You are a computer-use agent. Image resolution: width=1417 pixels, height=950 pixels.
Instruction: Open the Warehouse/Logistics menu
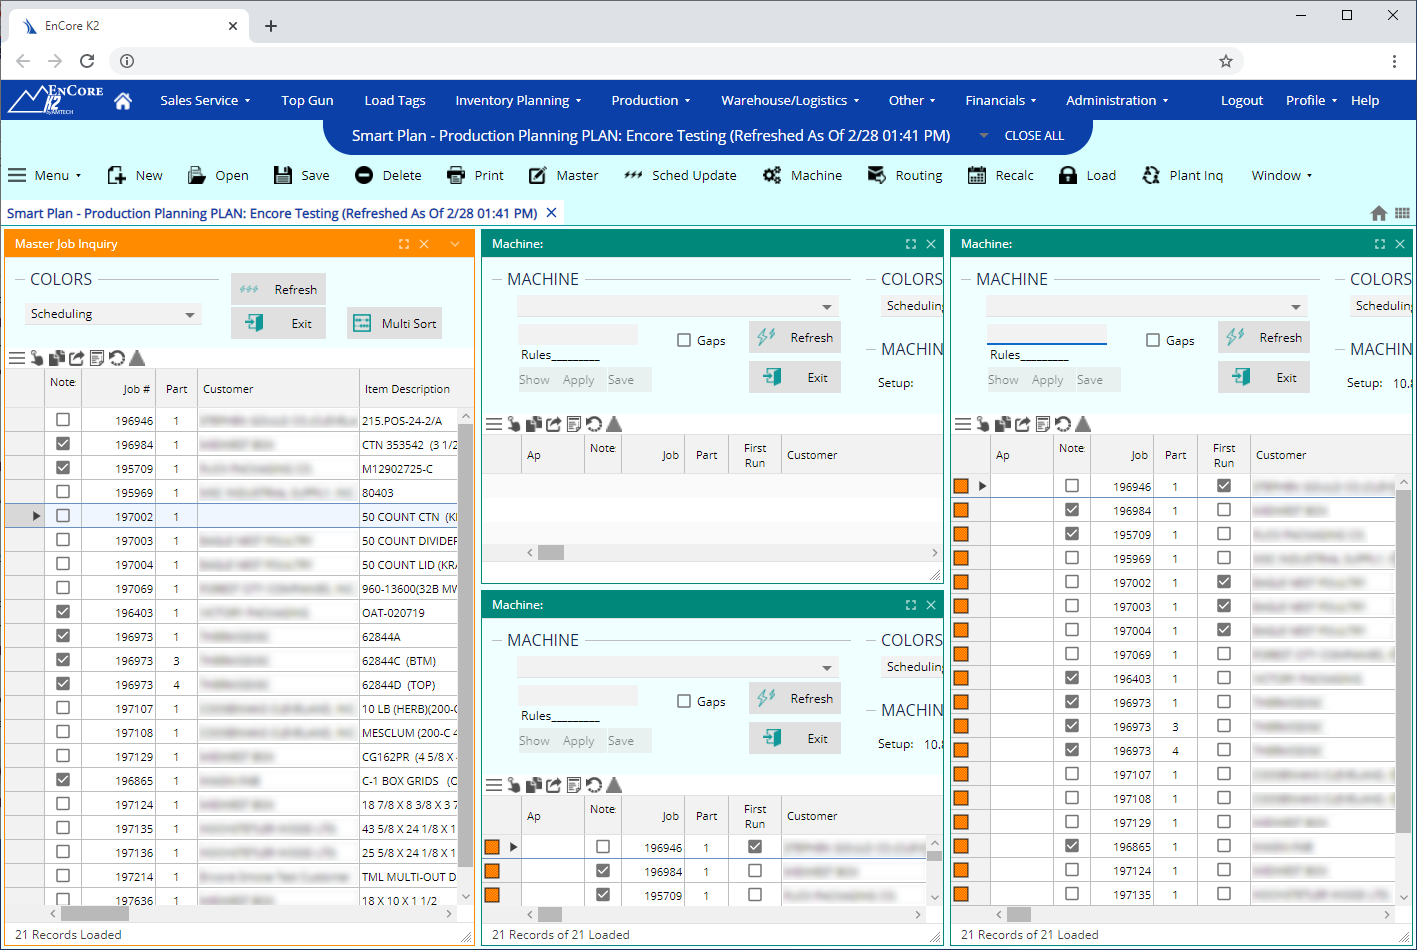[x=790, y=101]
